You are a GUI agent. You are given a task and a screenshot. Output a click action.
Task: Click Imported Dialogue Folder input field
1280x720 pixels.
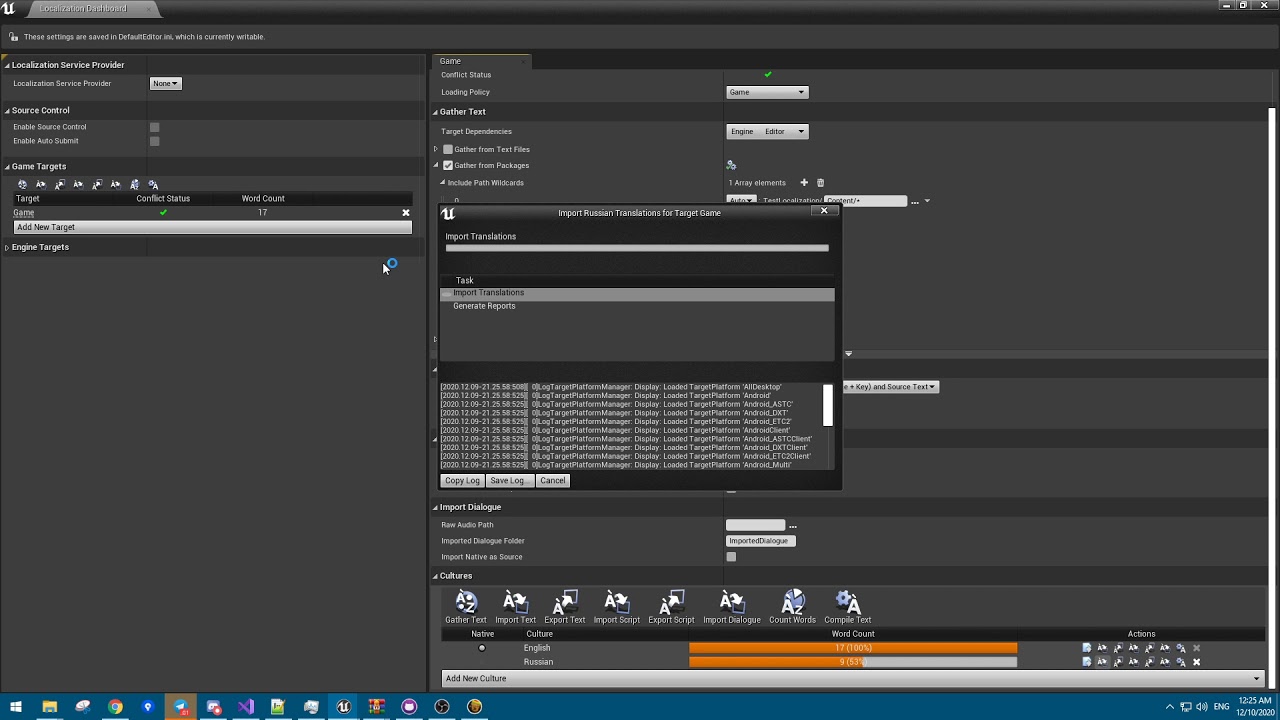tap(759, 541)
